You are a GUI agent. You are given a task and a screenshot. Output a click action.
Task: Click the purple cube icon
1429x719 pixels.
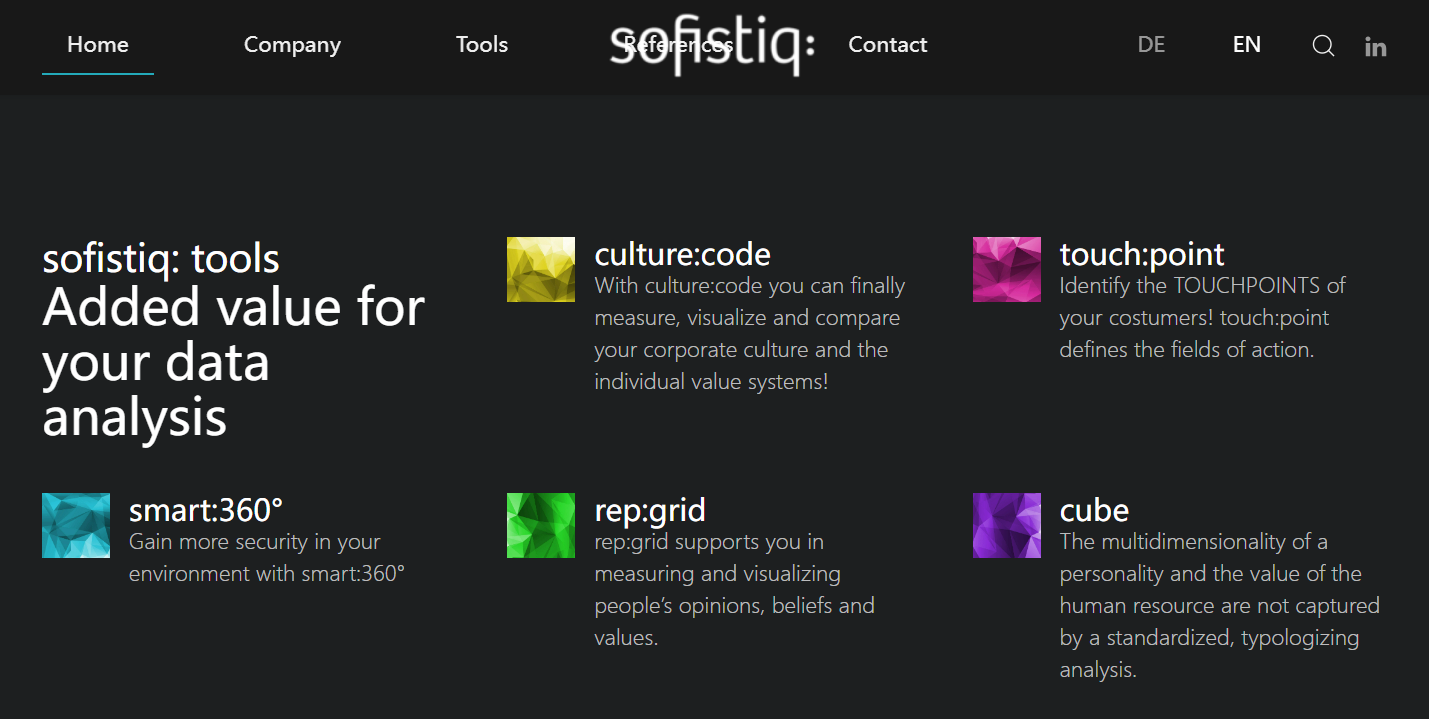click(x=1007, y=525)
